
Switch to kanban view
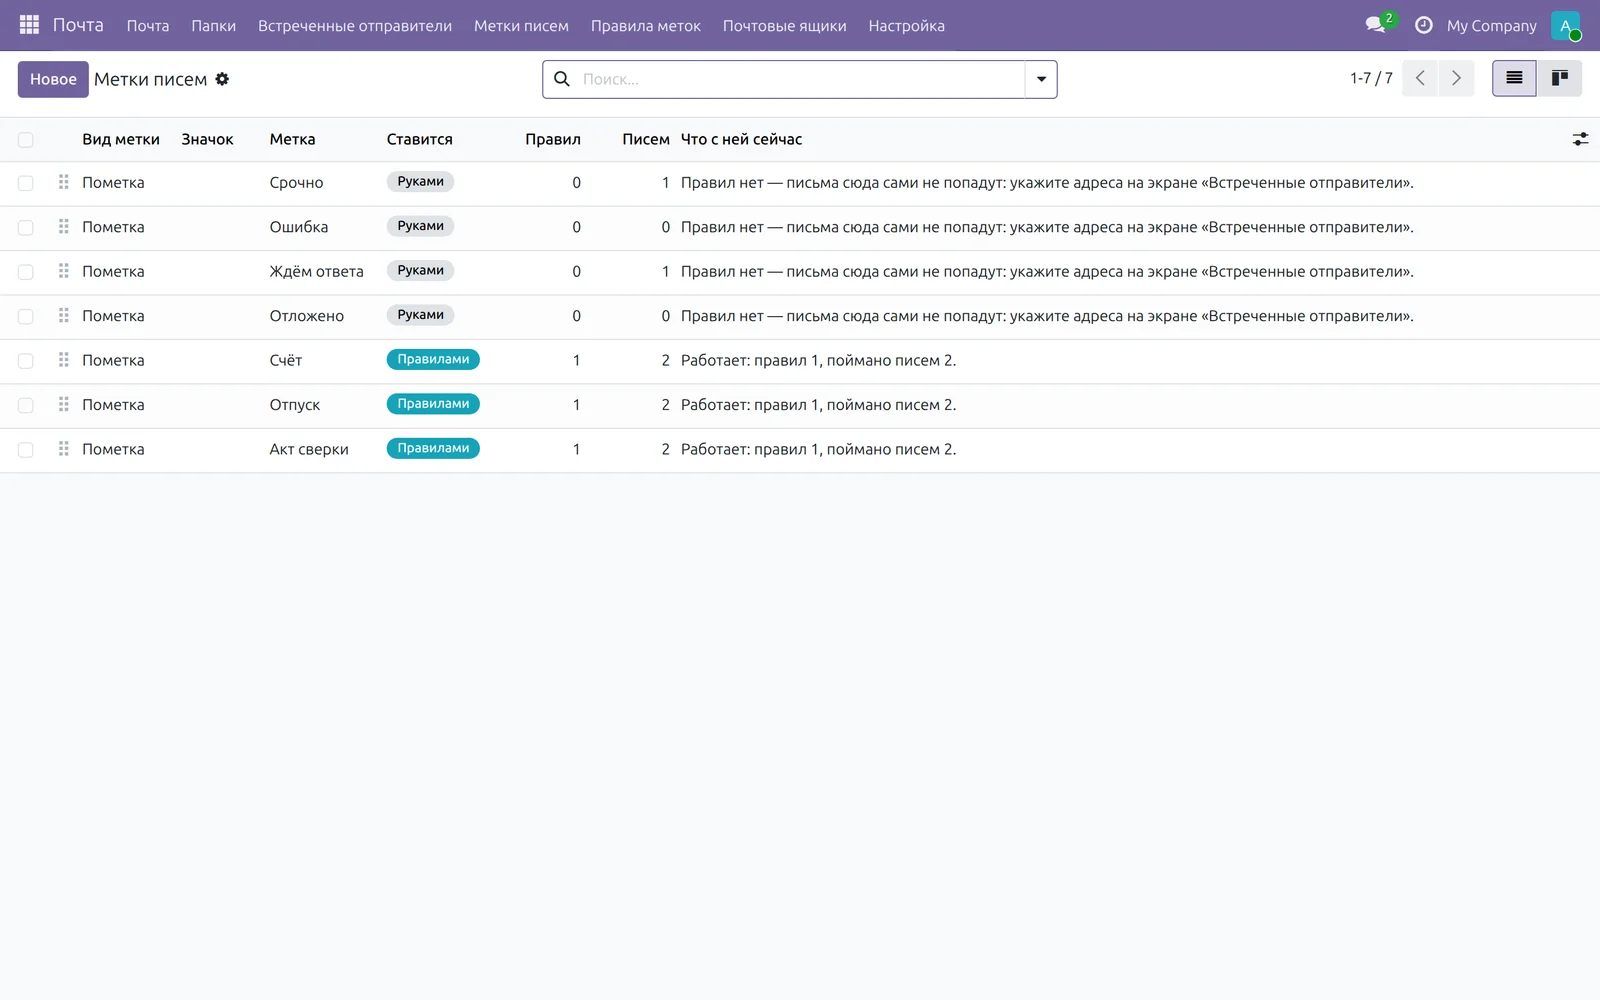pos(1559,78)
